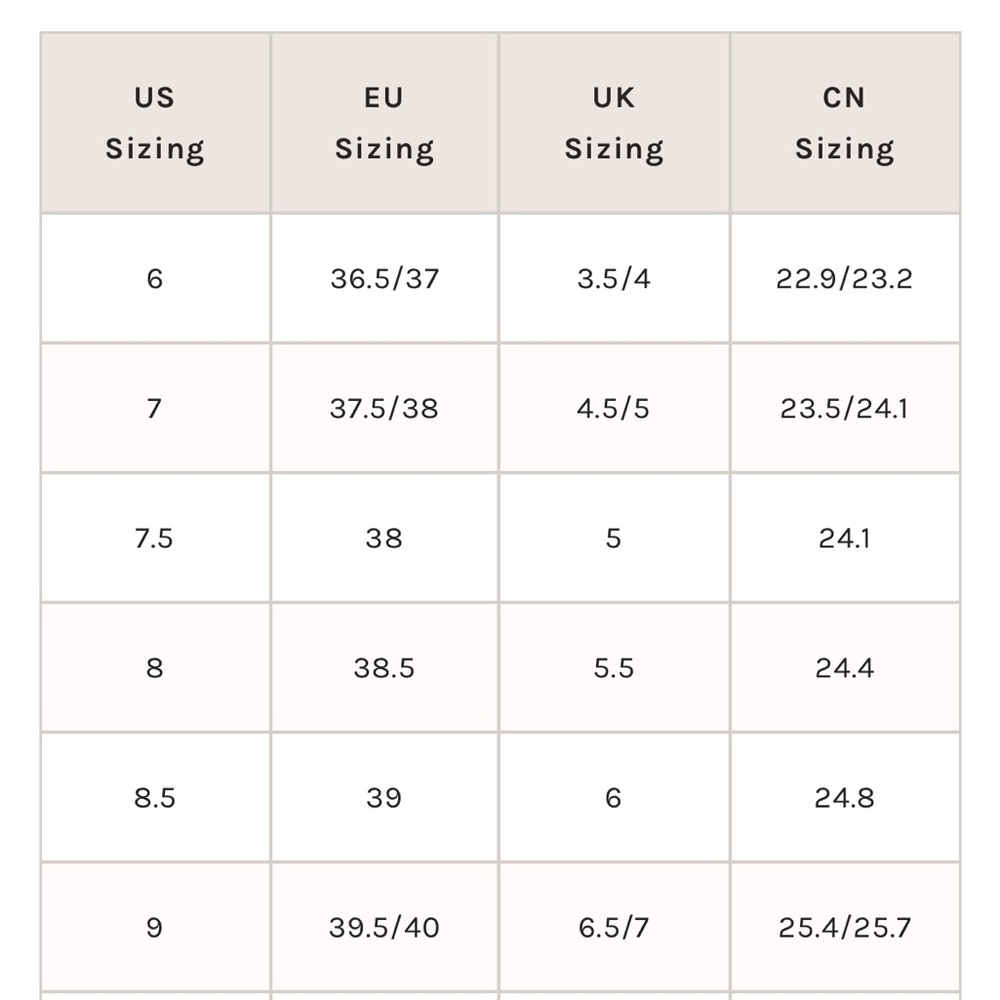Click the UK Sizing column header

(x=614, y=122)
